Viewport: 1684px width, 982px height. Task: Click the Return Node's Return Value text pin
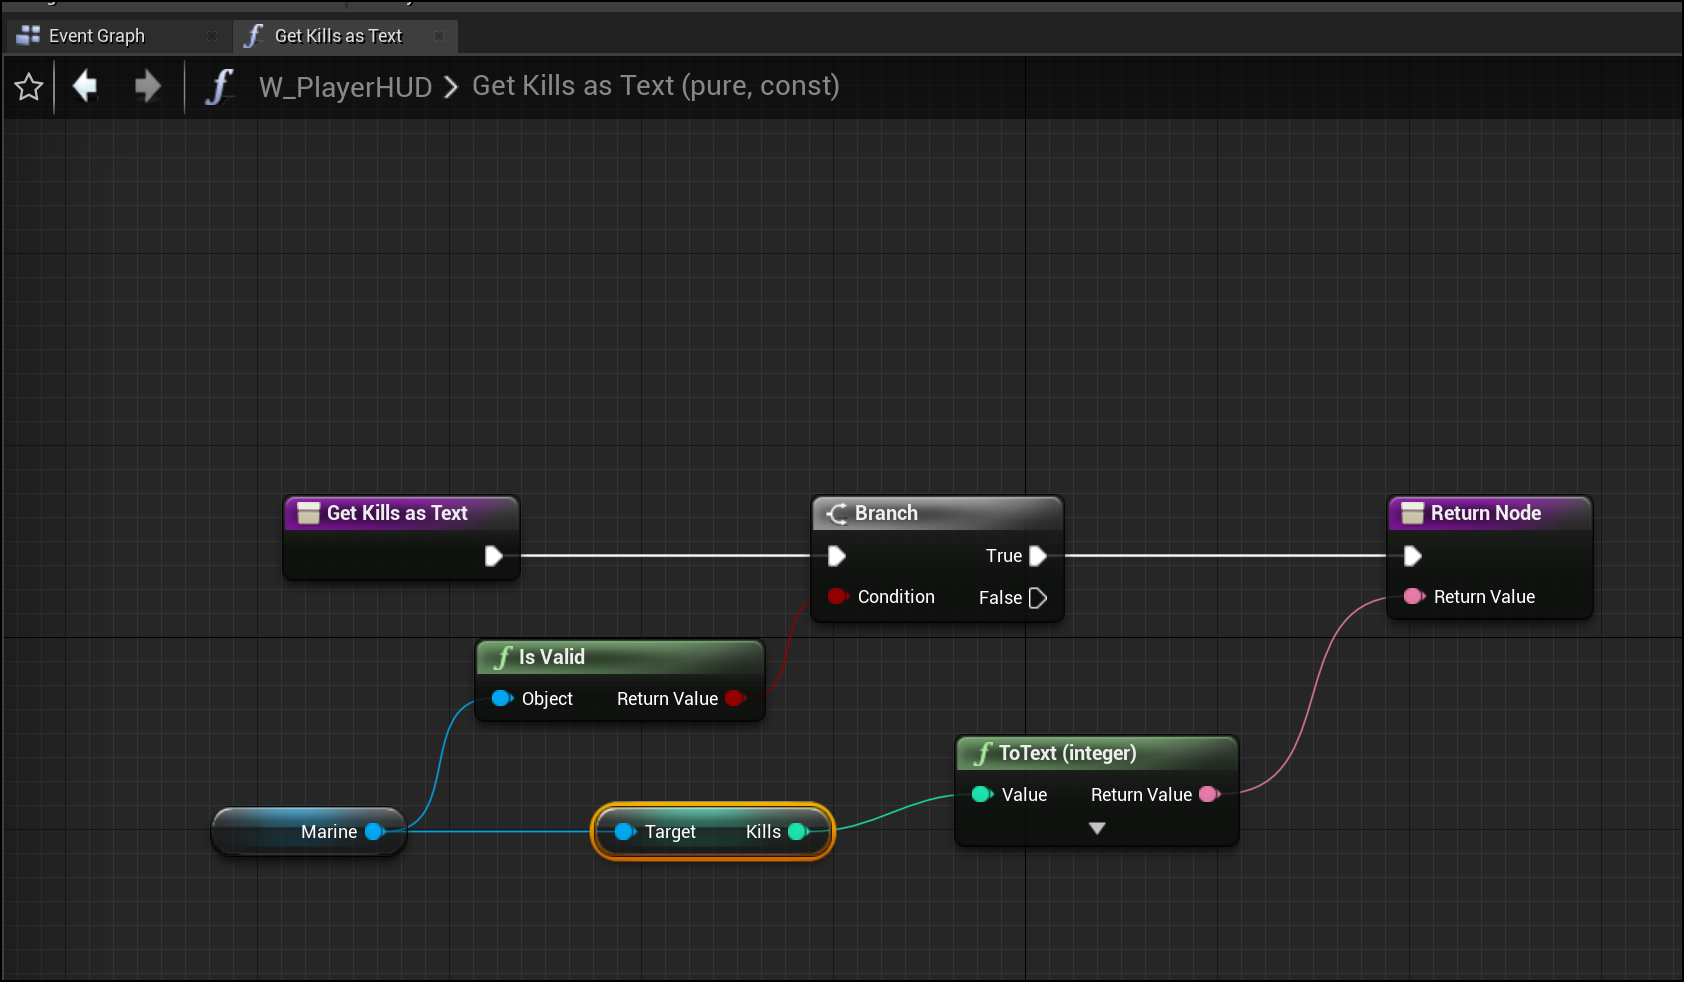click(x=1414, y=597)
